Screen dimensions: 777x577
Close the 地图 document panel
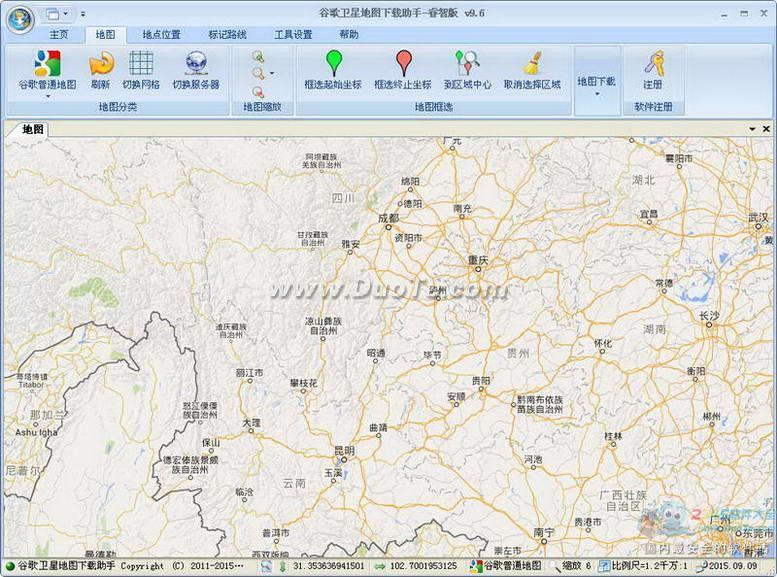tap(766, 129)
